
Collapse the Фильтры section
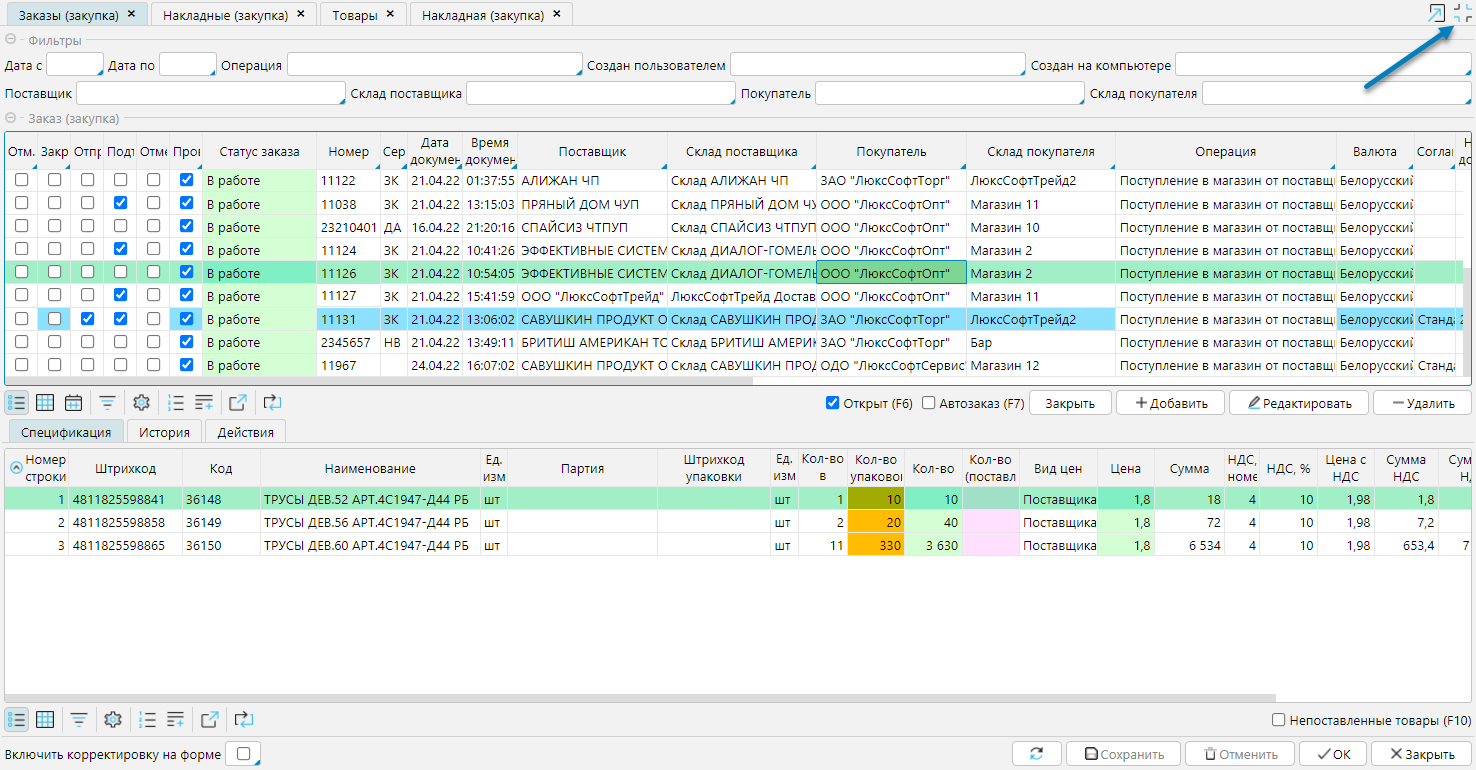pyautogui.click(x=11, y=40)
